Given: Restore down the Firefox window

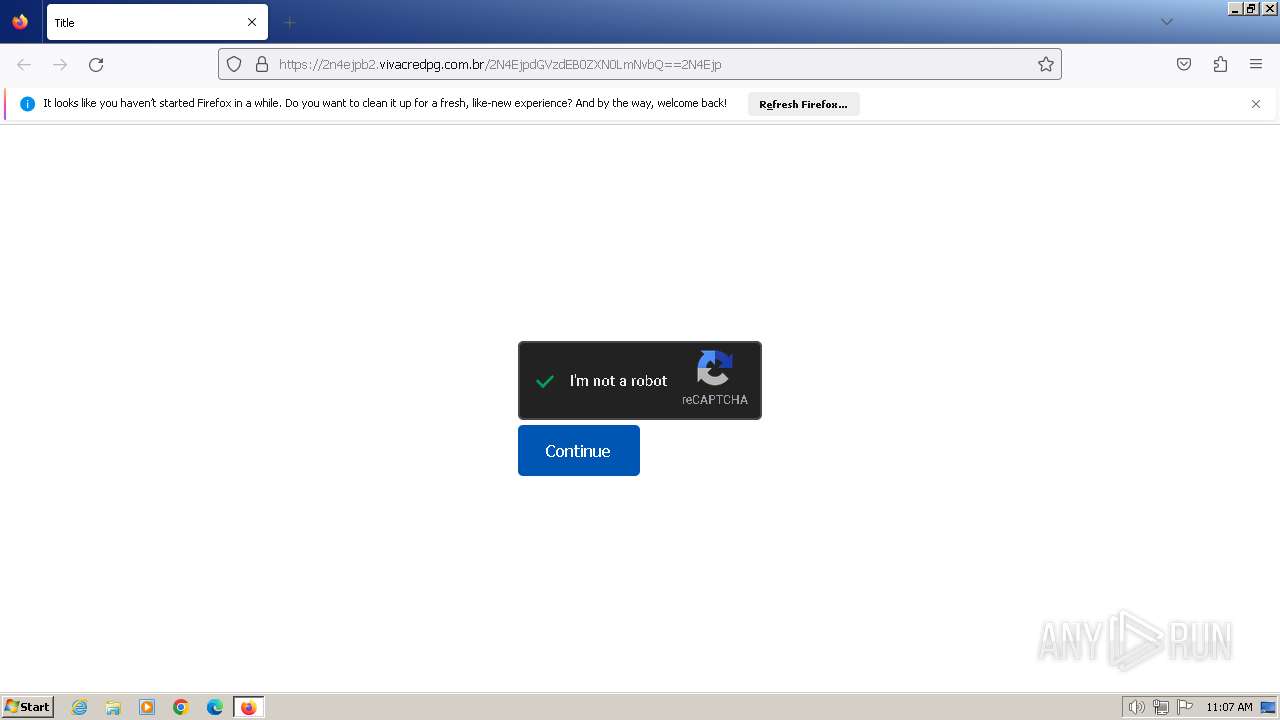Looking at the screenshot, I should tap(1251, 8).
